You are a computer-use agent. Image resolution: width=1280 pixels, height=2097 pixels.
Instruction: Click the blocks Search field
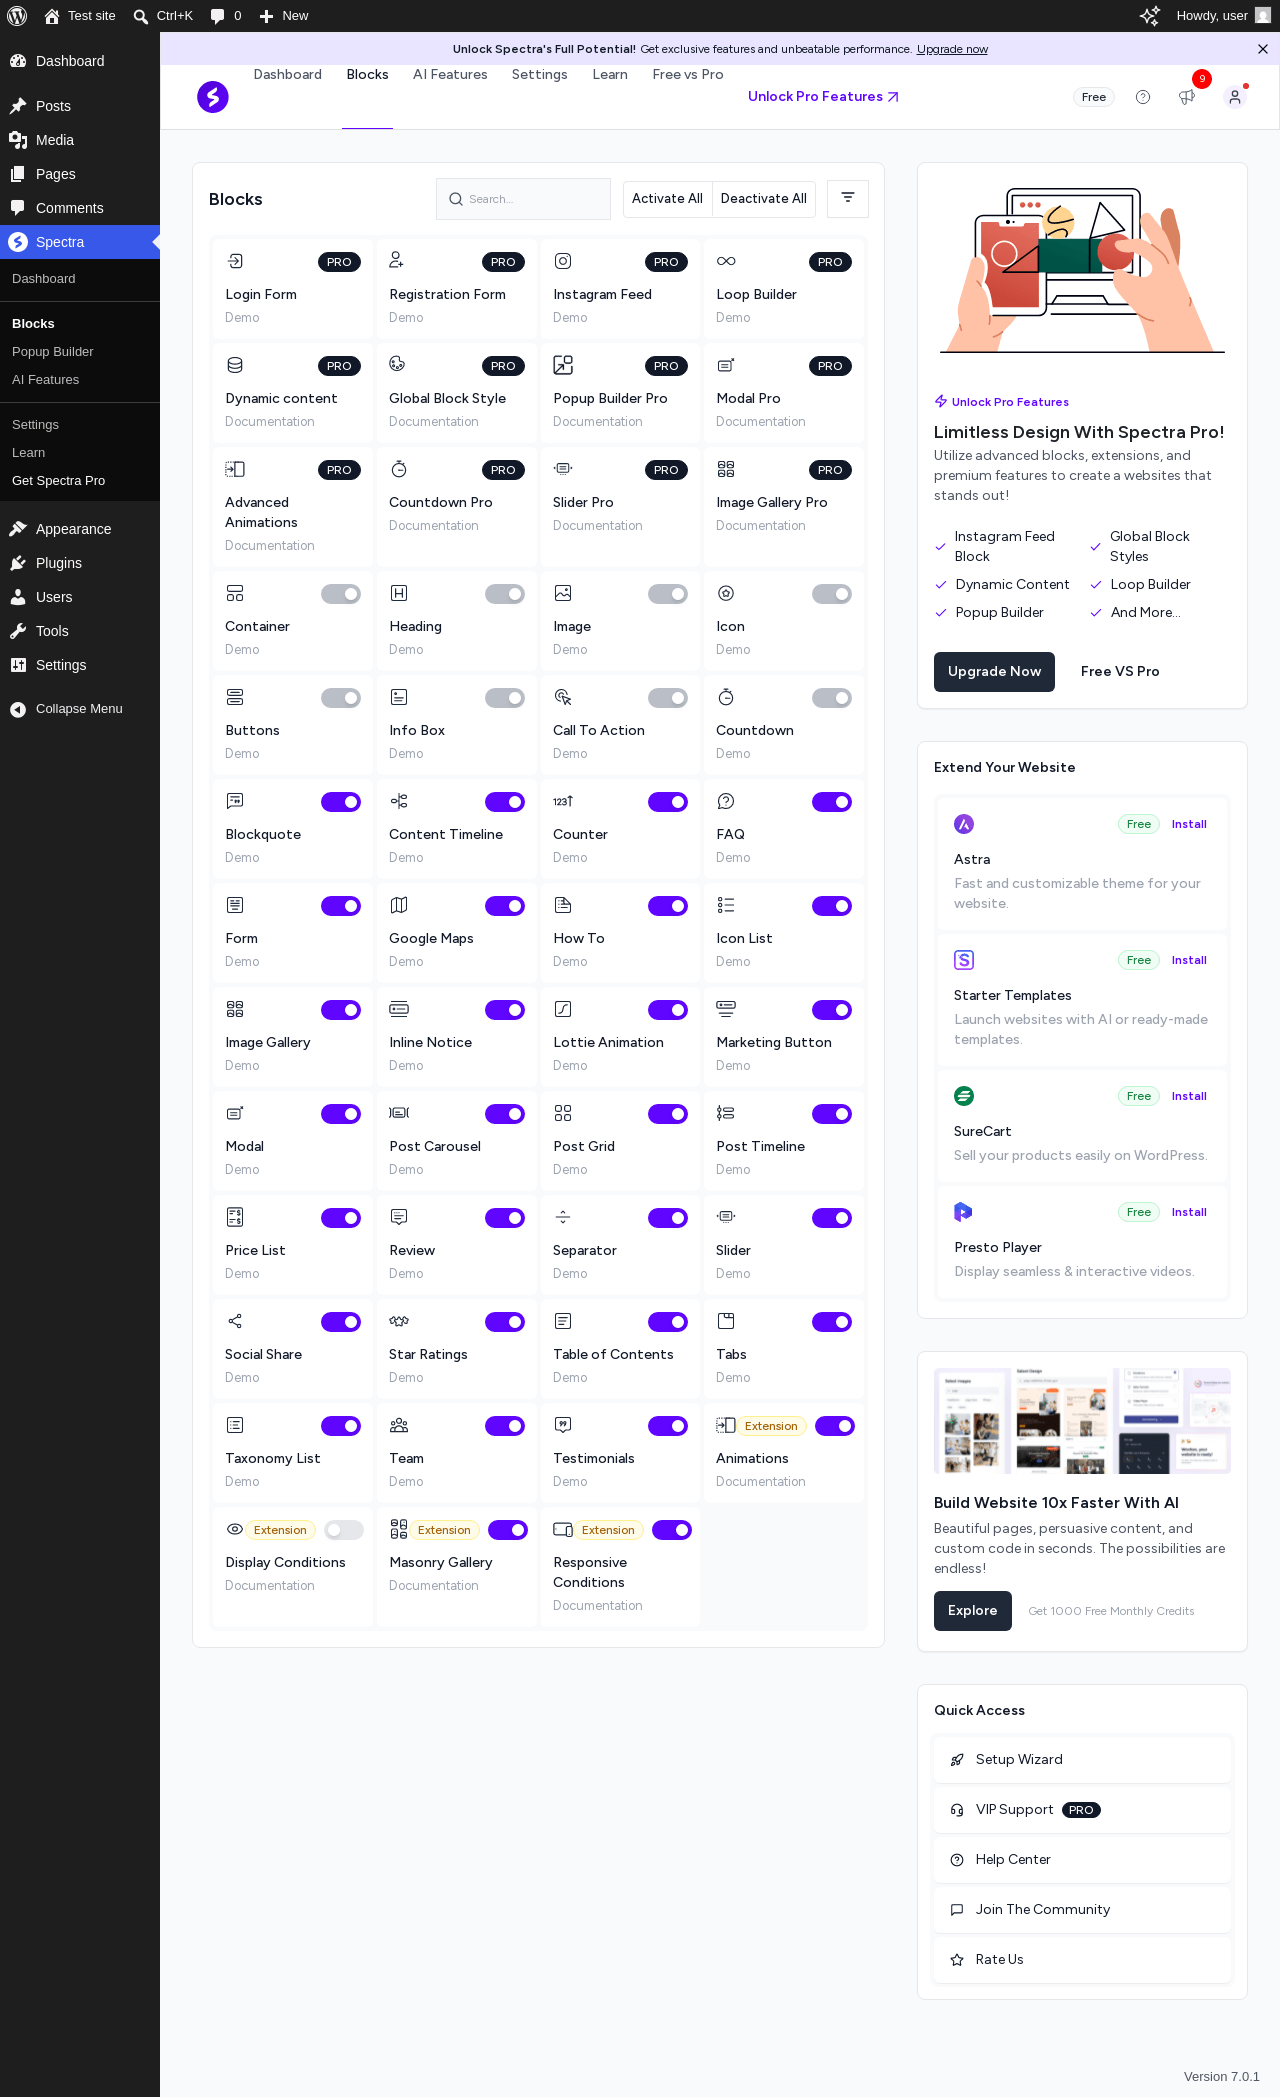point(523,199)
